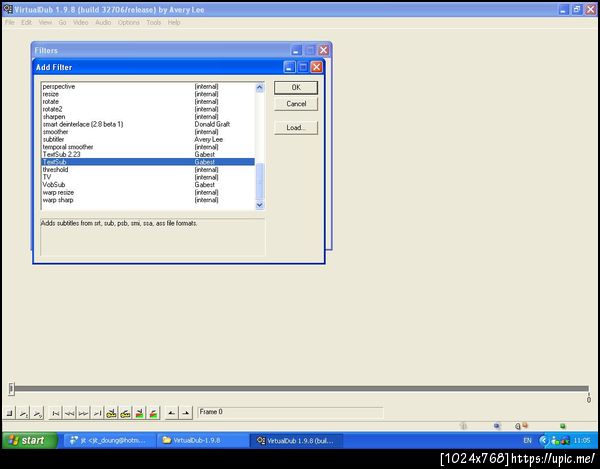Jump to start of video icon

coord(55,413)
